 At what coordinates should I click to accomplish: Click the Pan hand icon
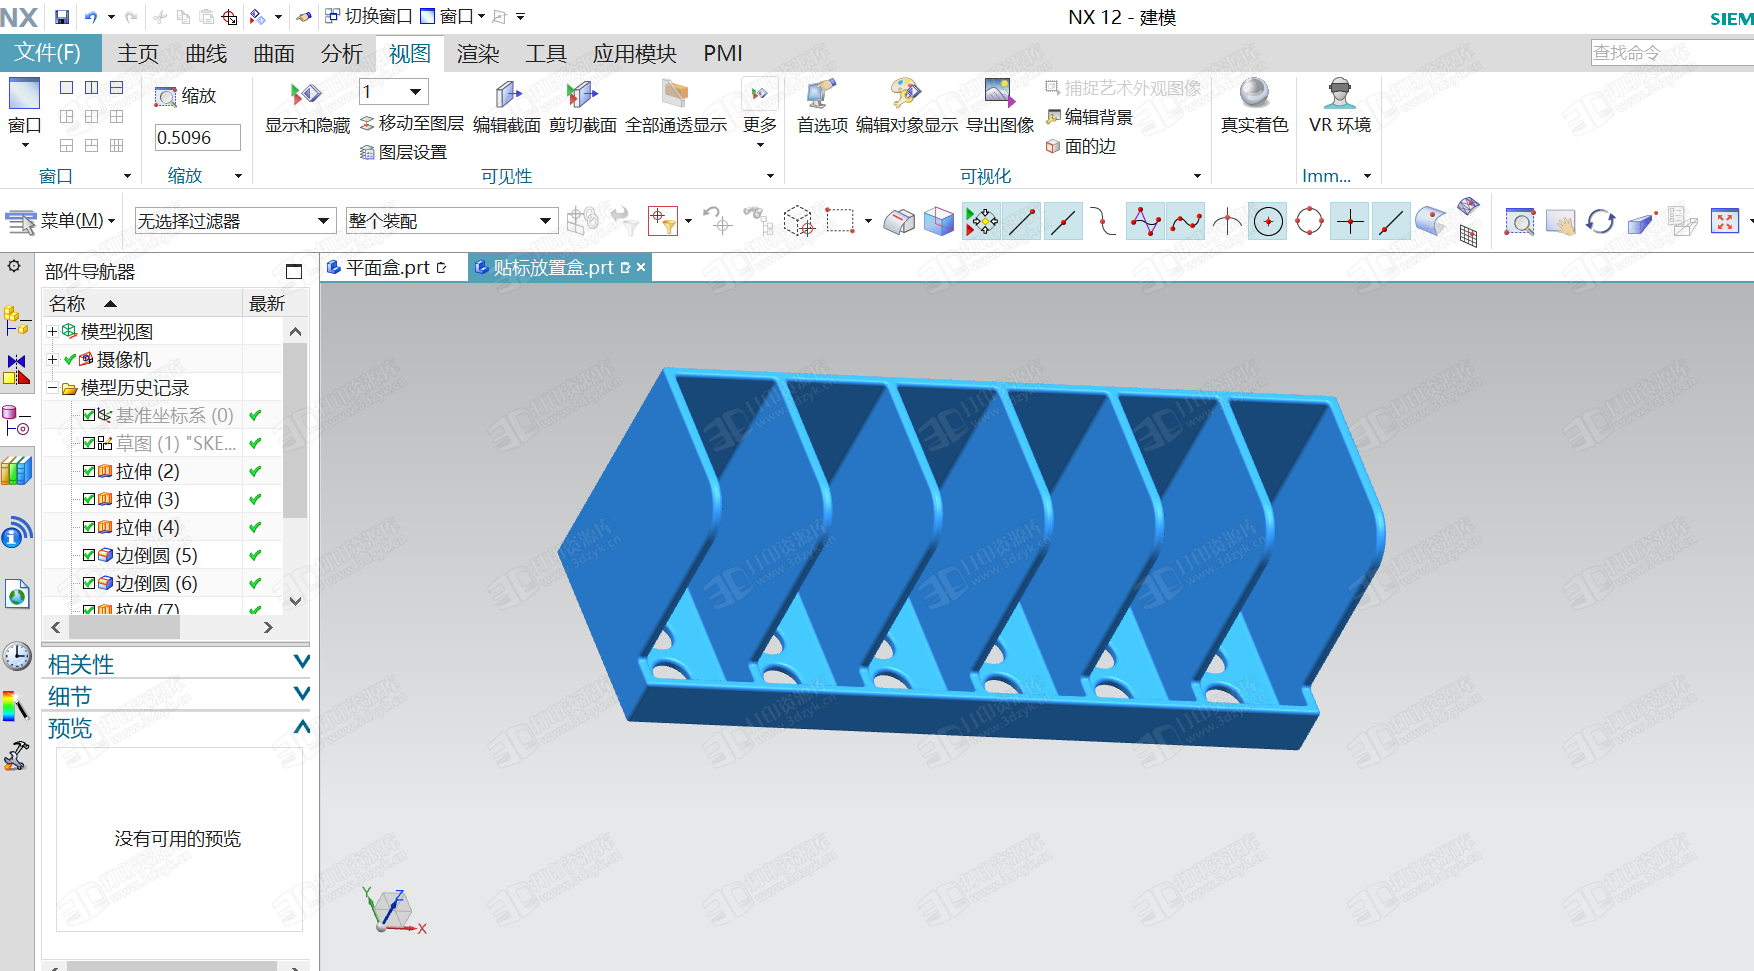[x=1560, y=221]
